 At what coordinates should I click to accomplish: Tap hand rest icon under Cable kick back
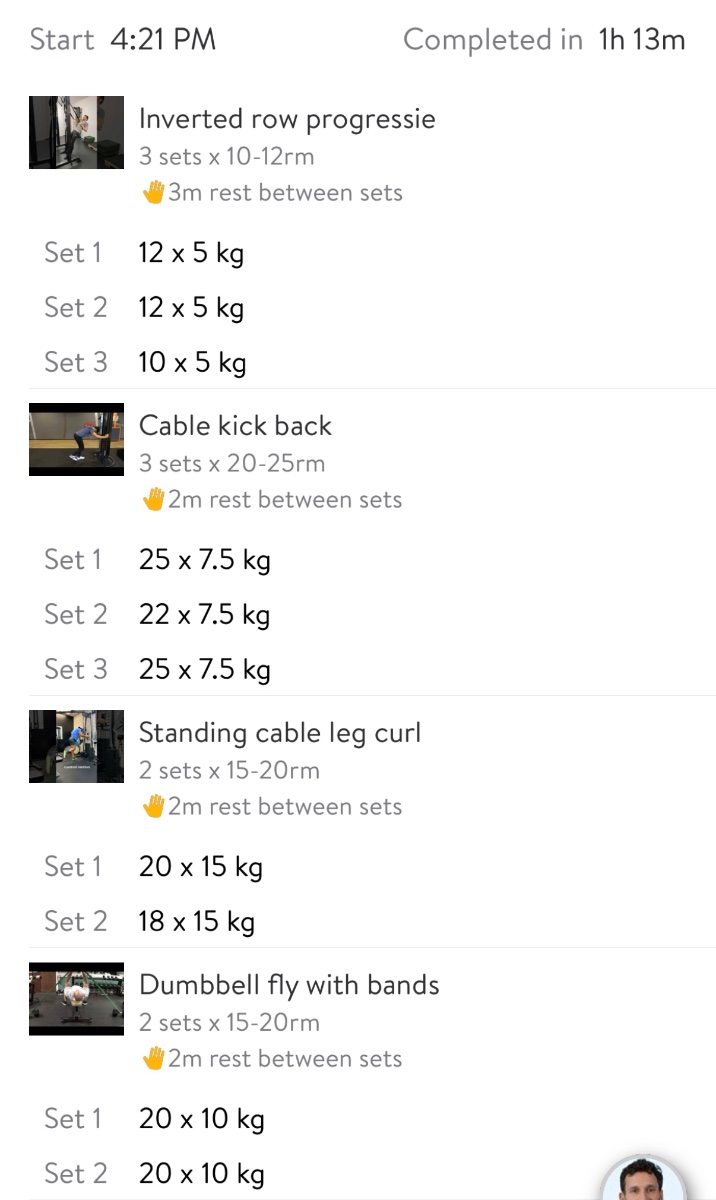pos(153,500)
